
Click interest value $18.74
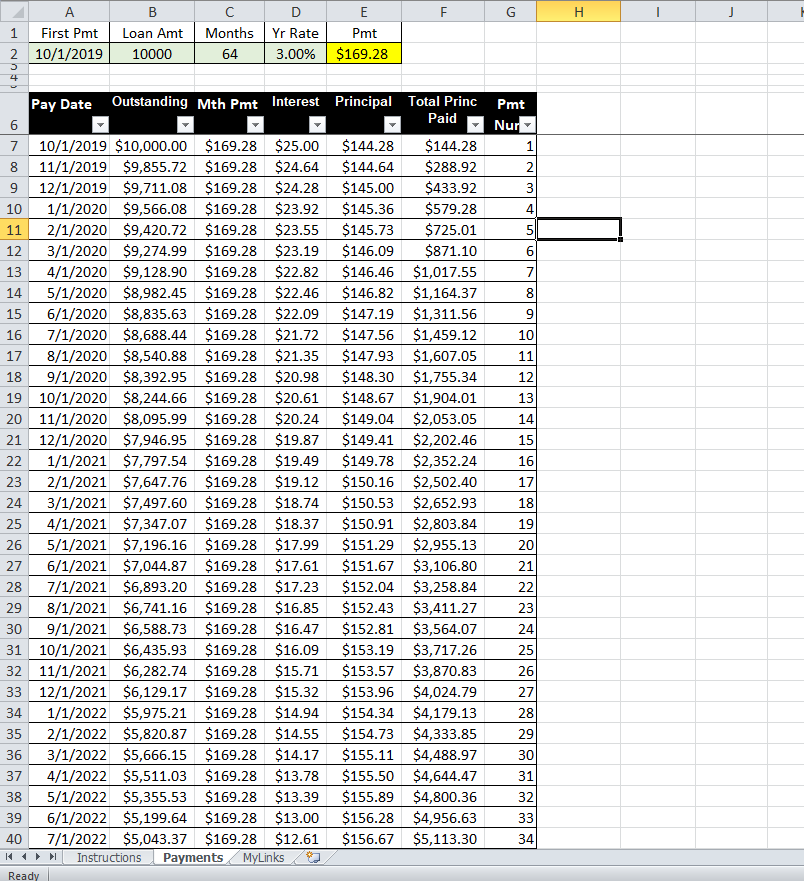point(296,503)
